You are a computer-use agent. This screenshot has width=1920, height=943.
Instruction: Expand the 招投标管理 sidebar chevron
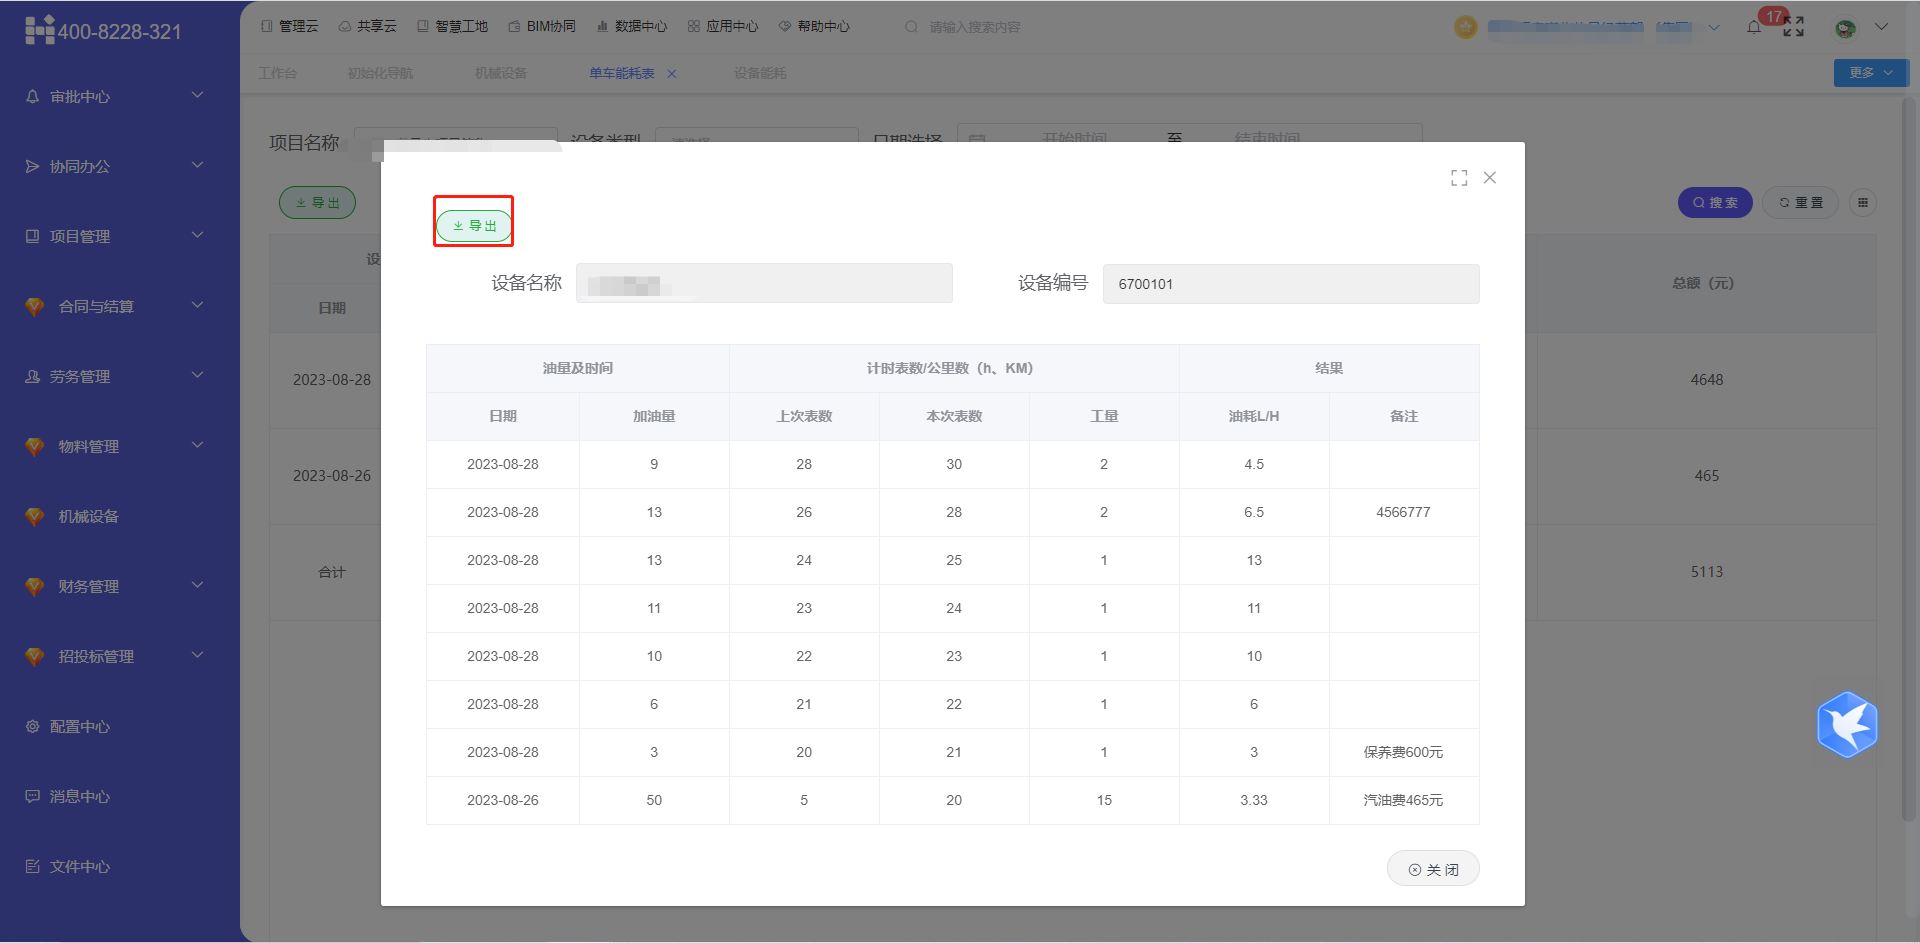click(x=197, y=655)
